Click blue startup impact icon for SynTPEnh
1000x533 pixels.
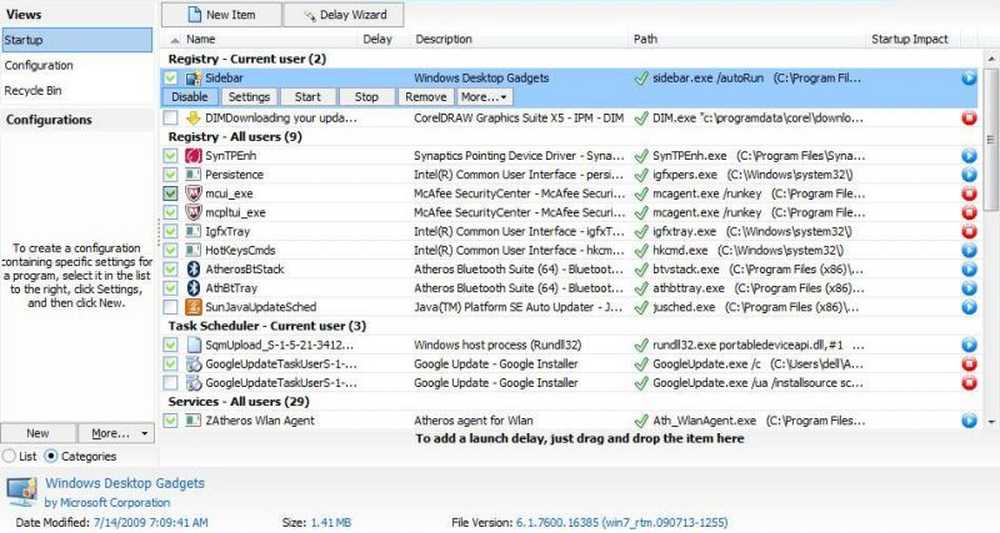point(969,156)
